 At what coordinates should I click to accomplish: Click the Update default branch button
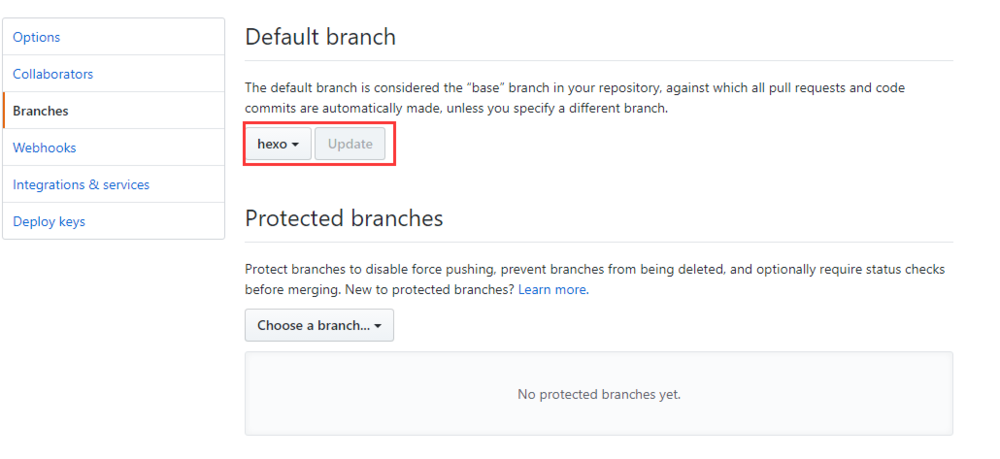350,144
